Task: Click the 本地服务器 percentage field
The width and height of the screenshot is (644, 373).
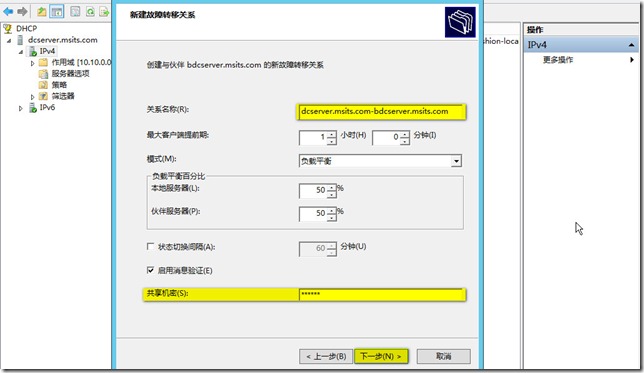Action: [x=313, y=191]
